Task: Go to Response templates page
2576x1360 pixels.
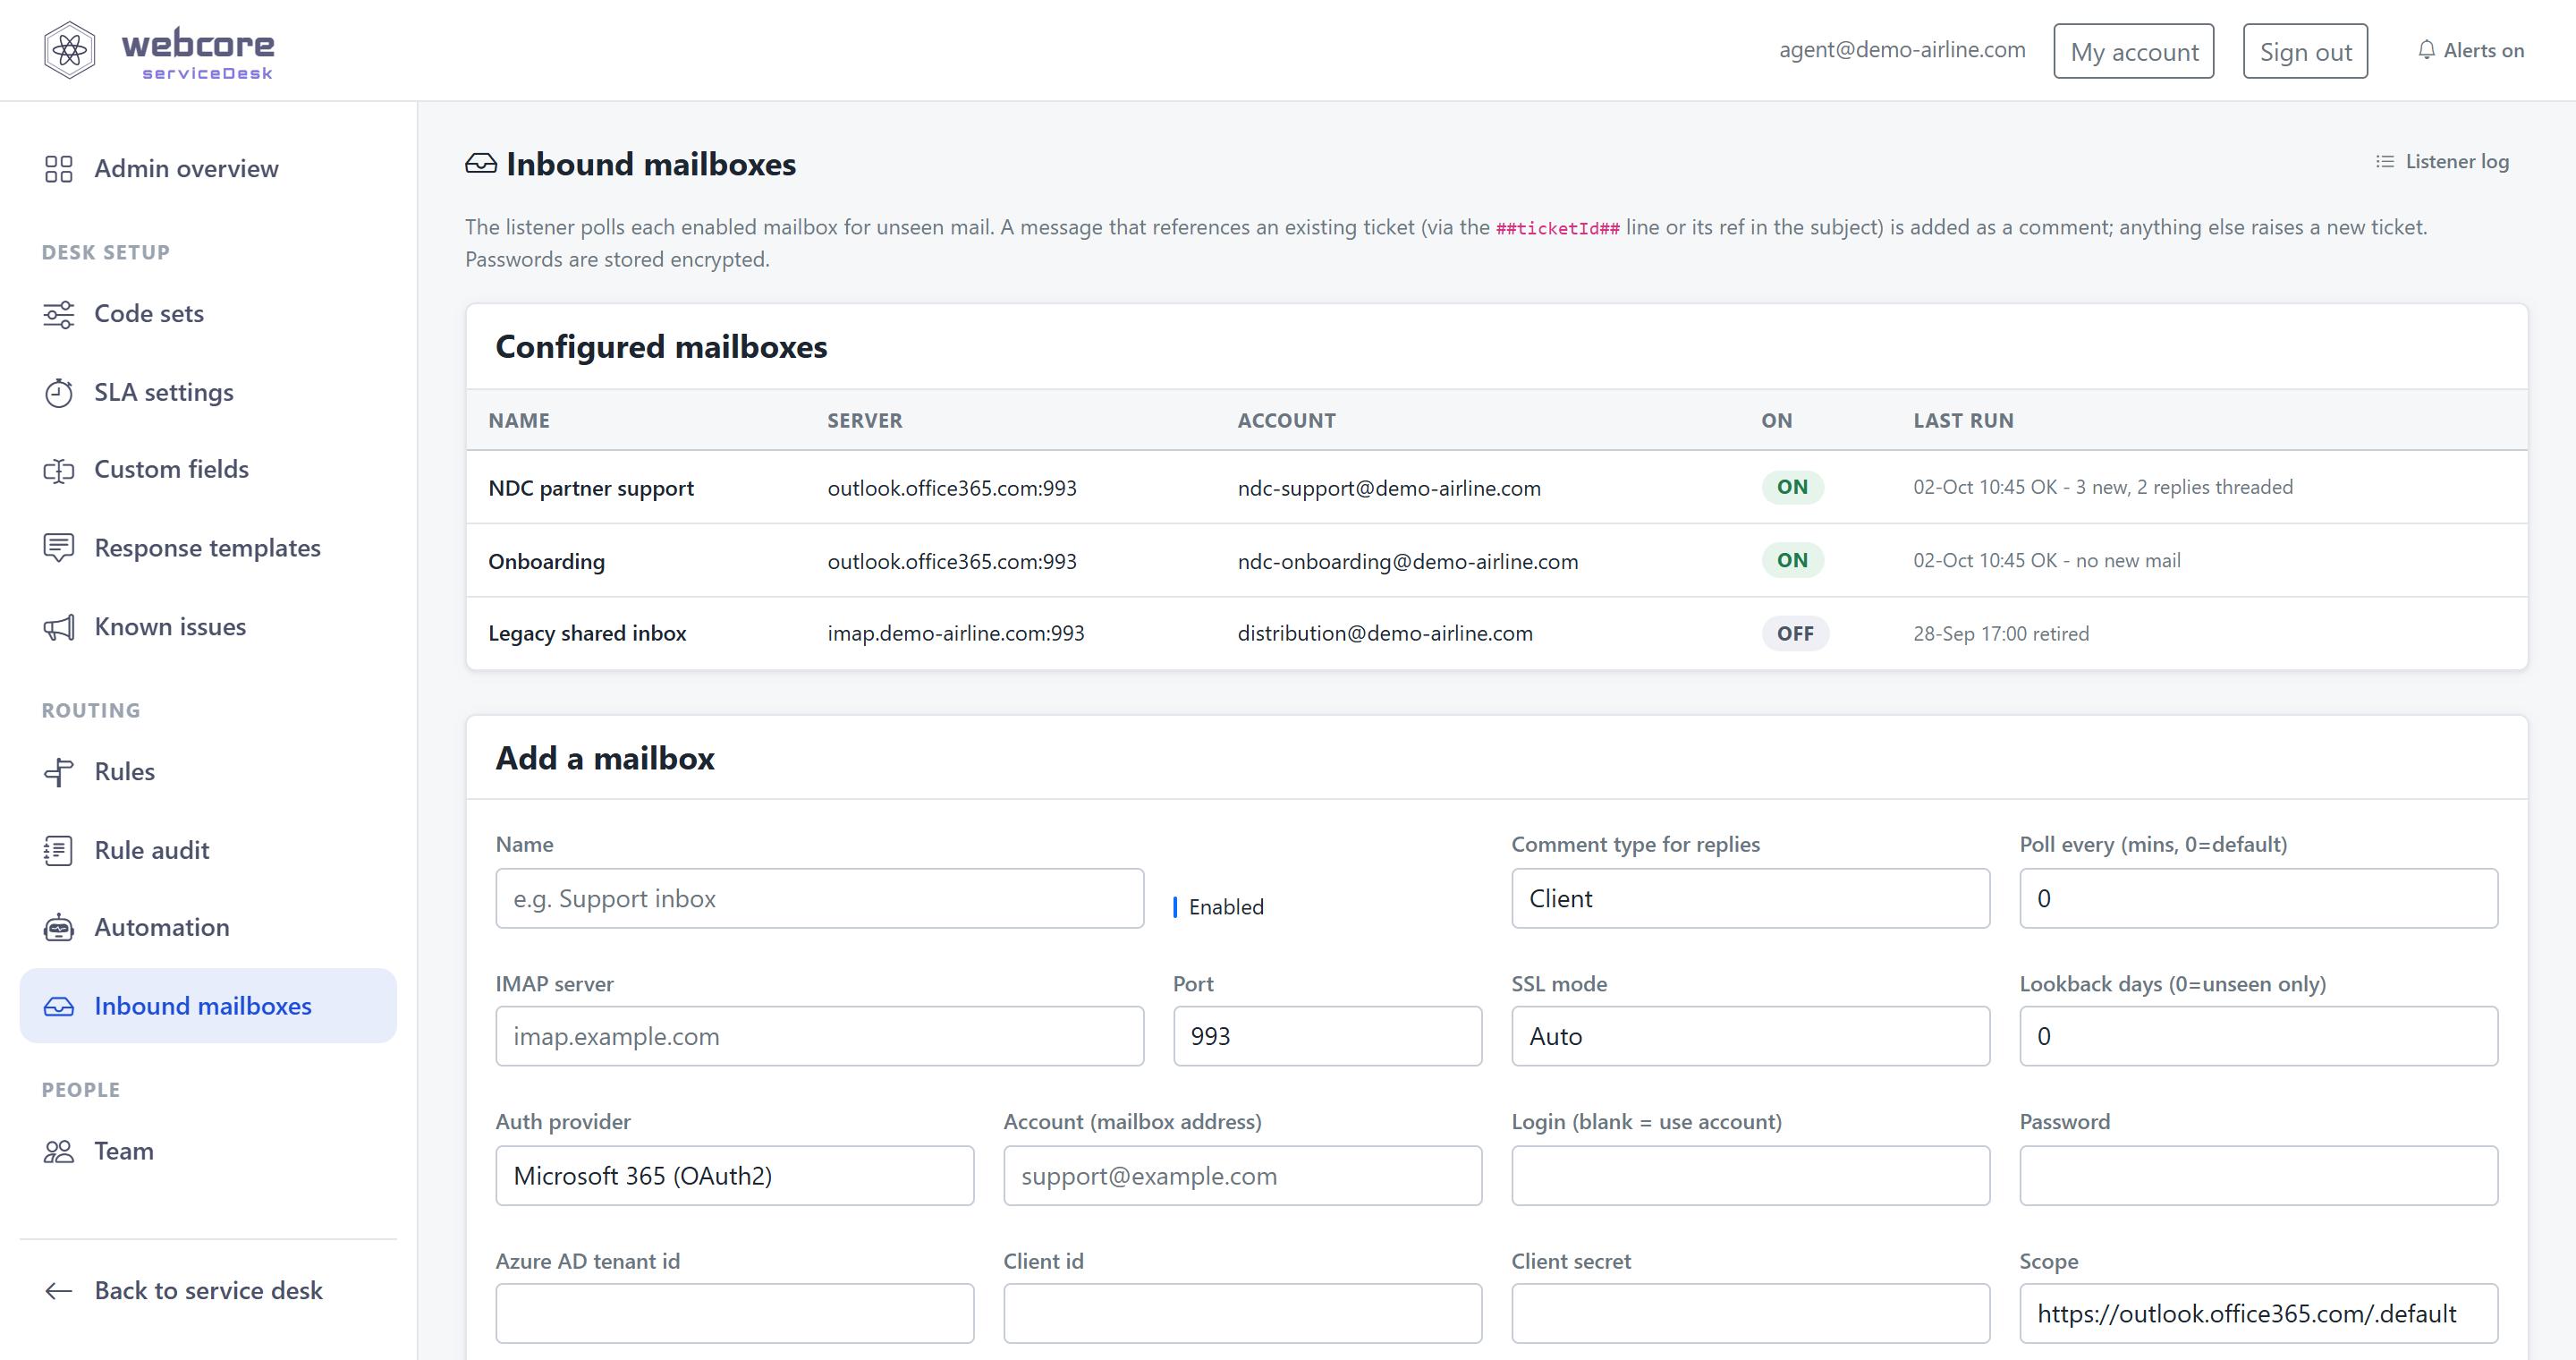Action: coord(208,548)
